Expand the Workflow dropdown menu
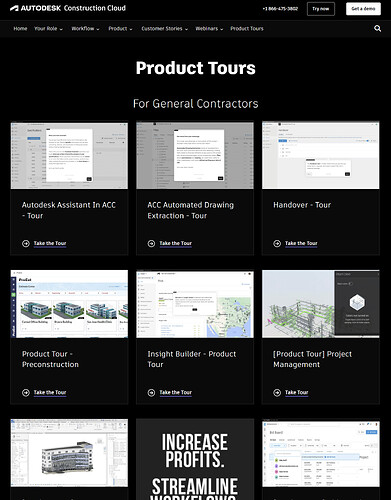Viewport: 391px width, 500px height. [x=85, y=29]
